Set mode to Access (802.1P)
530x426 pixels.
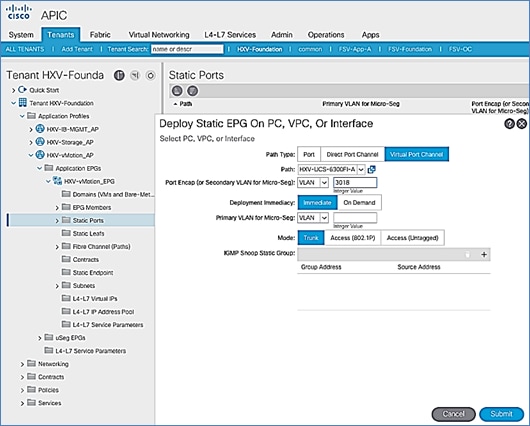(x=353, y=238)
